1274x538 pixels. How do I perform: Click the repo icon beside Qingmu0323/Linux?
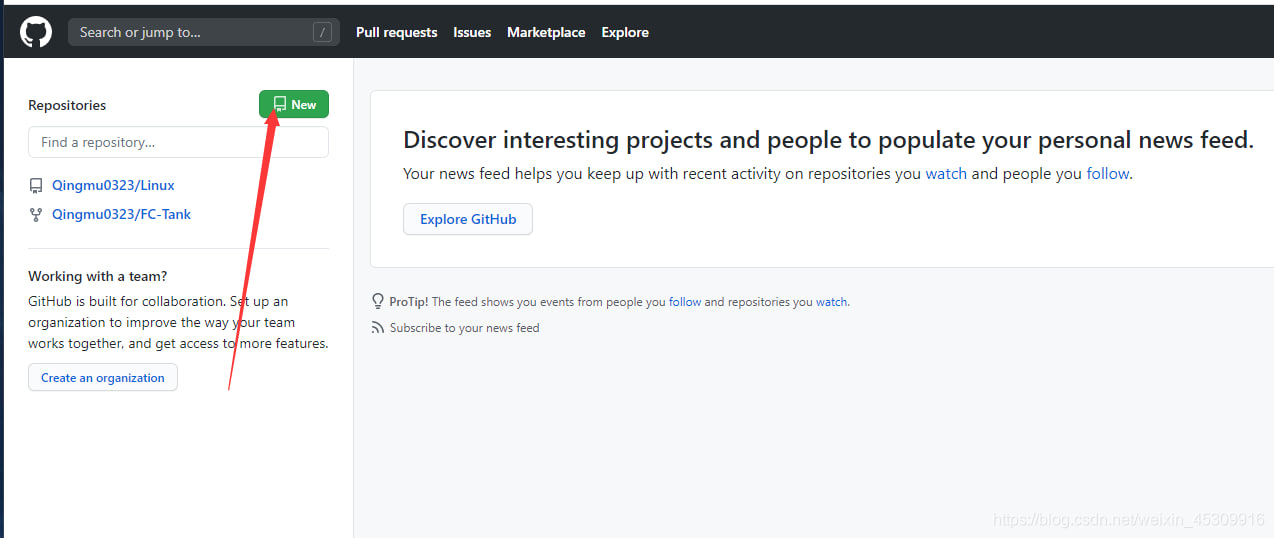36,186
